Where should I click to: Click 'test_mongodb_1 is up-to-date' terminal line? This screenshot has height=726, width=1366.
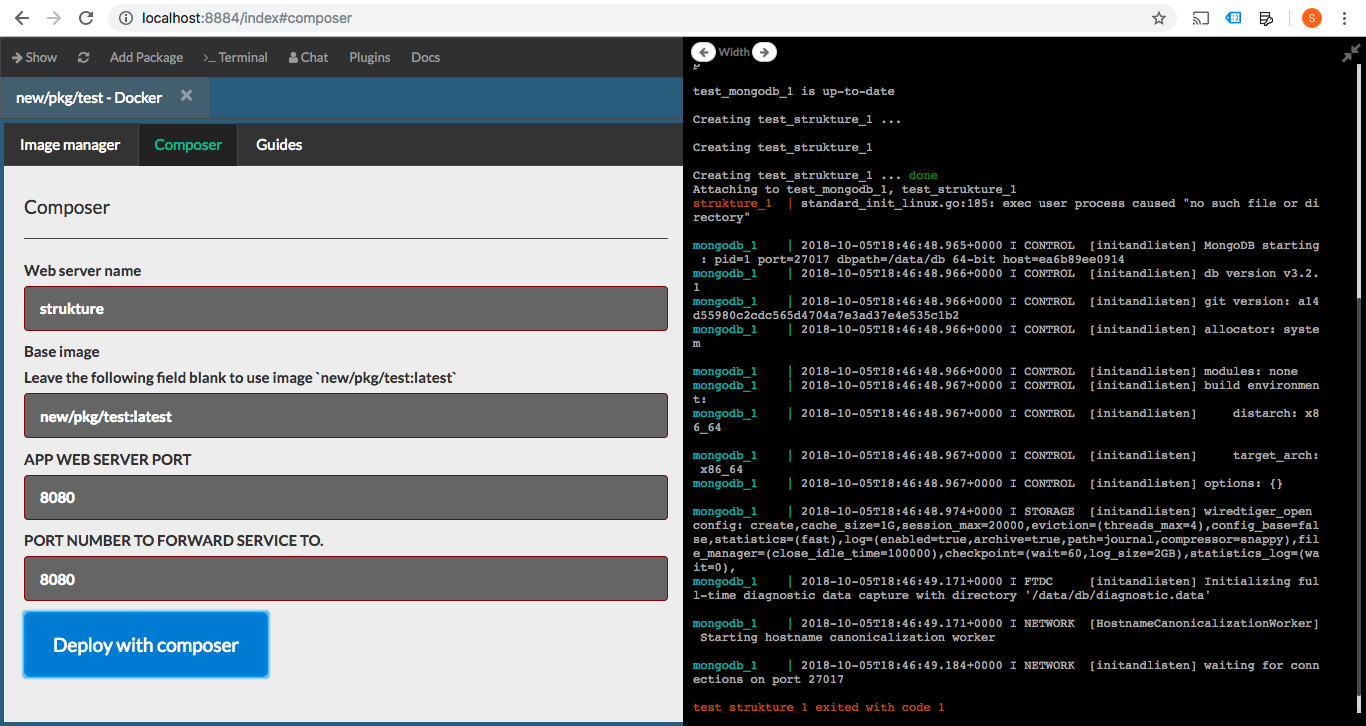(x=794, y=91)
